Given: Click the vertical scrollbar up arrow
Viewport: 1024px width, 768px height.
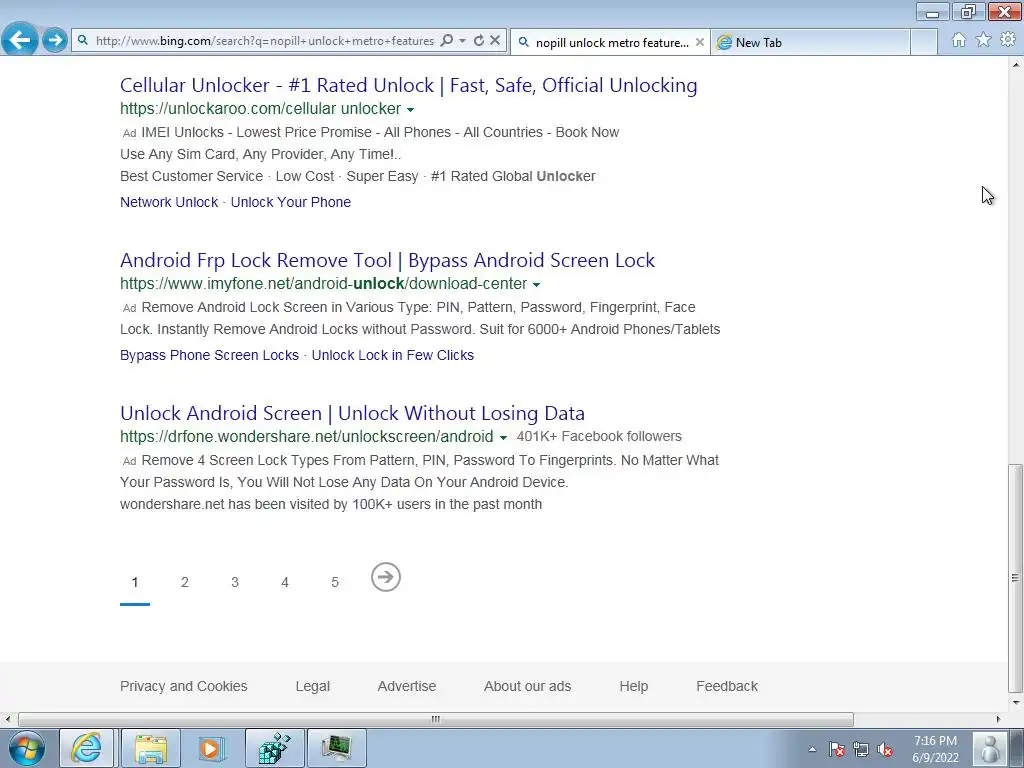Looking at the screenshot, I should coord(1016,65).
